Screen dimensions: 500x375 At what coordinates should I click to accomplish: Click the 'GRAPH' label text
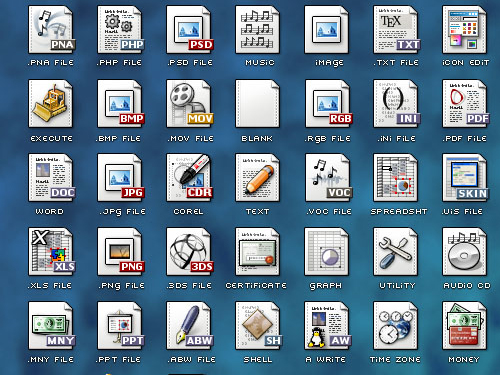tap(326, 286)
